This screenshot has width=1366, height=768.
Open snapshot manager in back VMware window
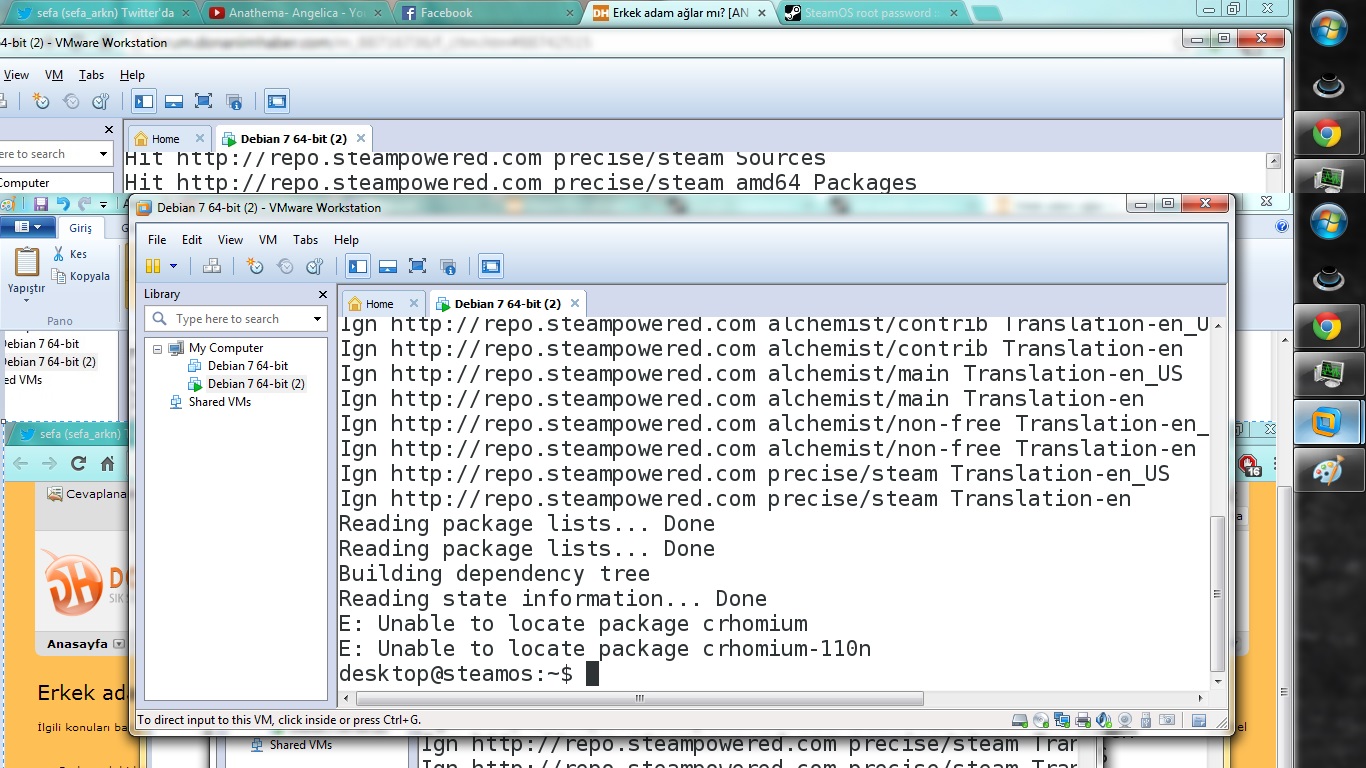click(x=101, y=101)
